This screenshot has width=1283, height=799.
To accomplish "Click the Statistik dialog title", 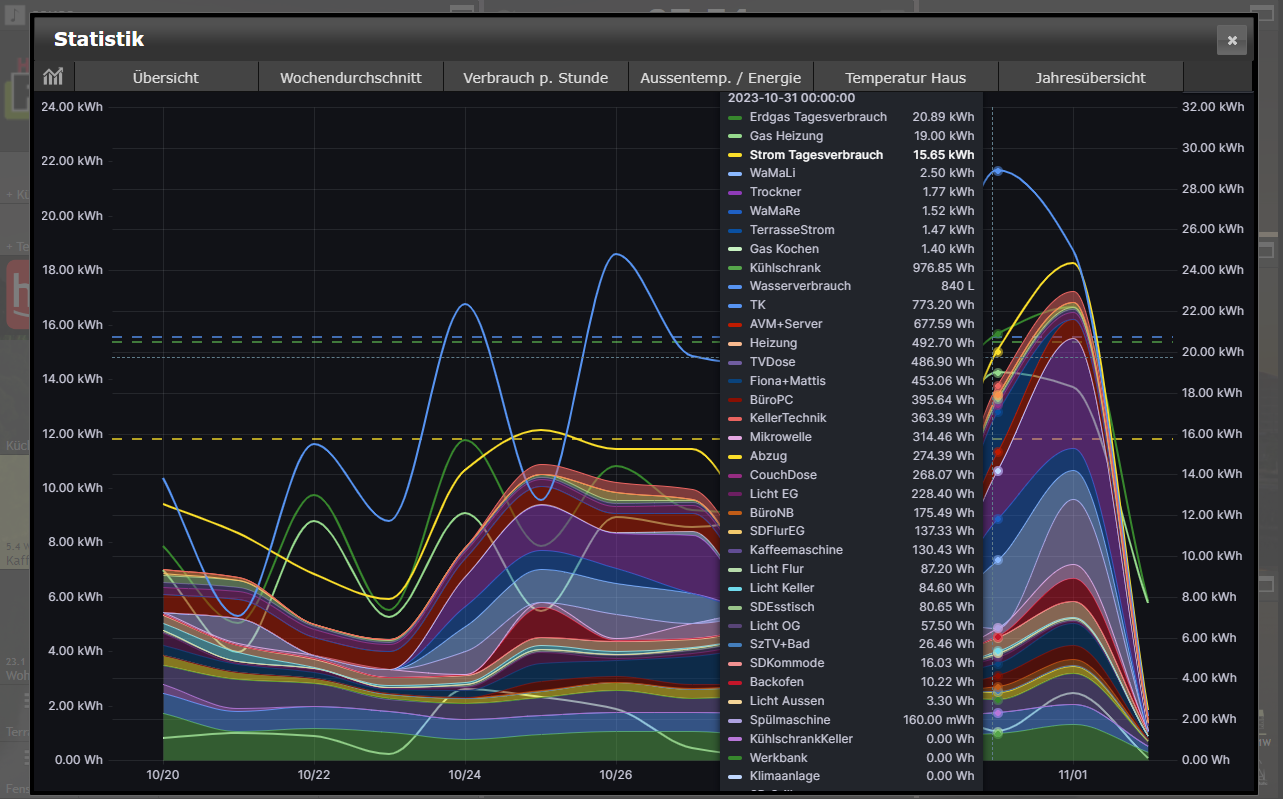I will click(99, 39).
